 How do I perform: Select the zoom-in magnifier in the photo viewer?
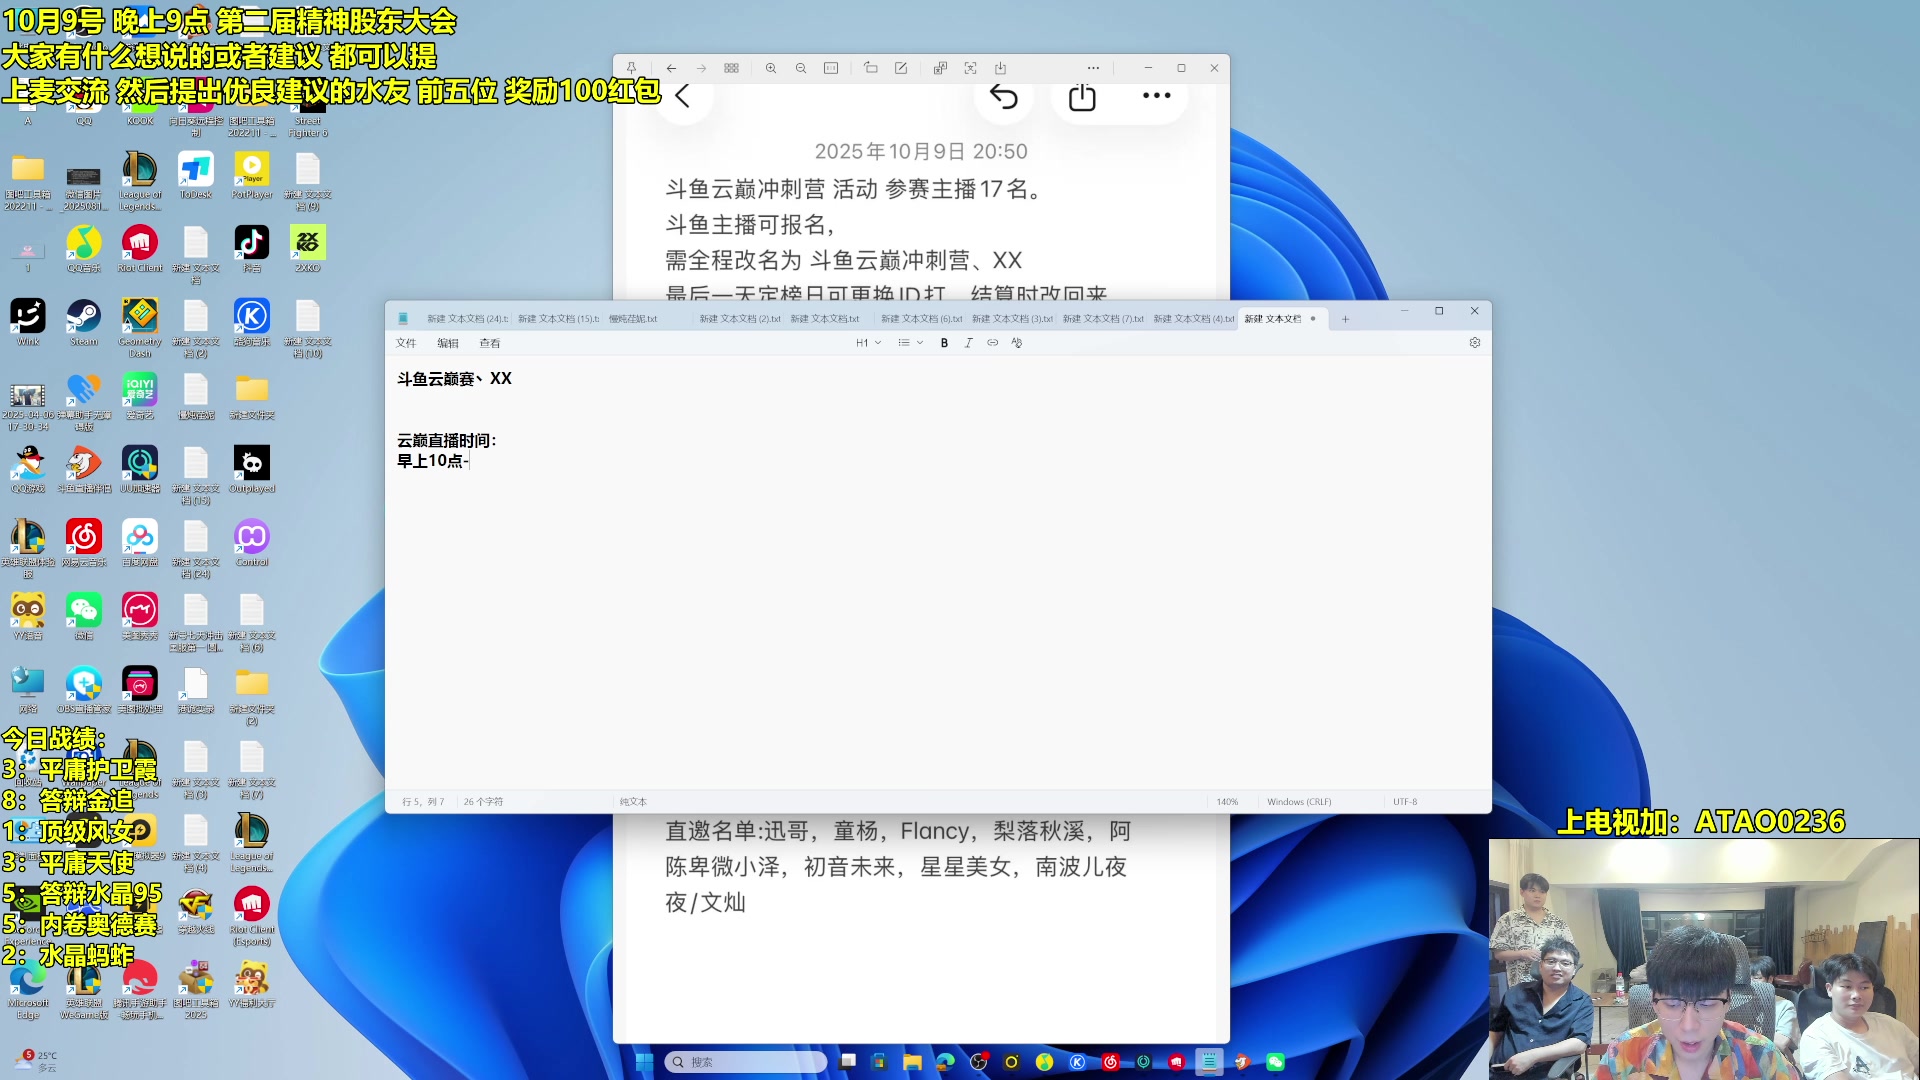coord(771,67)
